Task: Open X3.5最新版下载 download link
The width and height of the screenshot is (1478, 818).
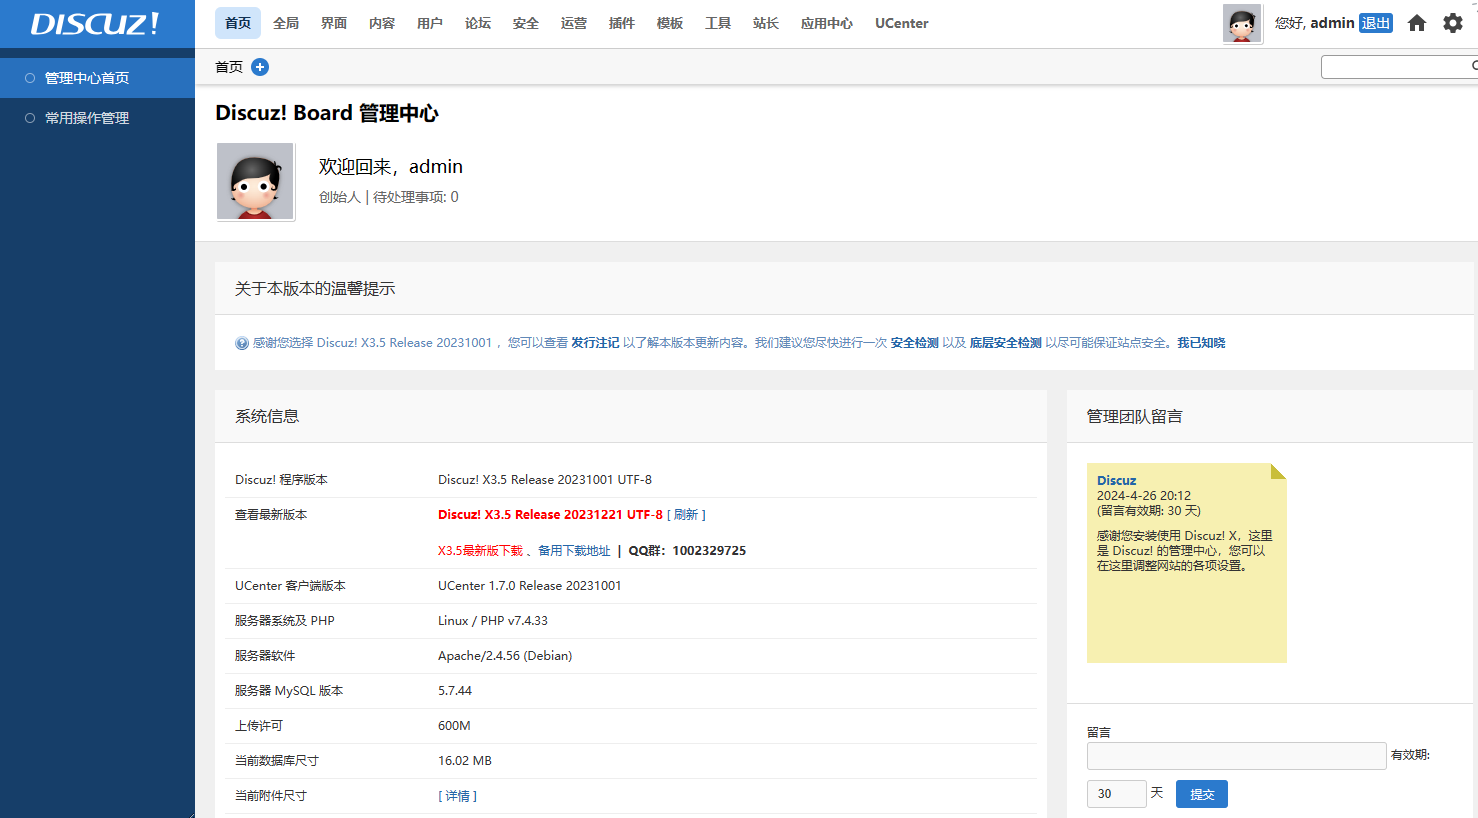Action: click(x=480, y=551)
